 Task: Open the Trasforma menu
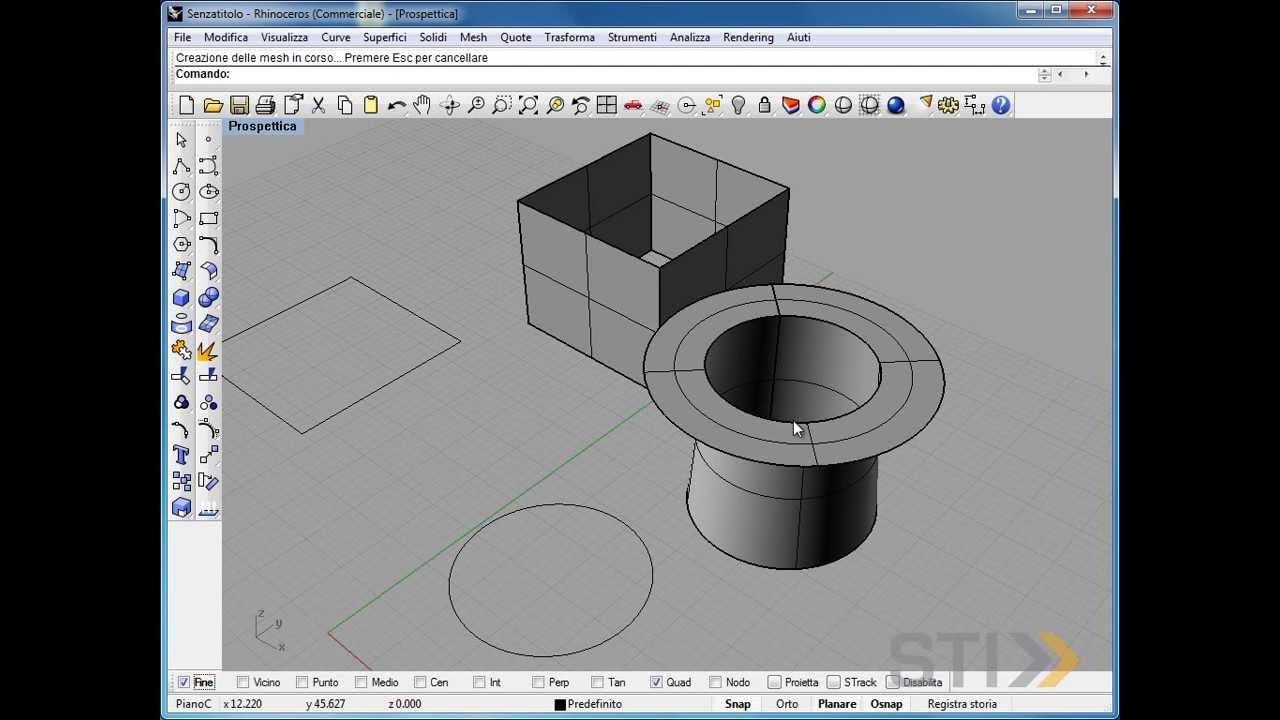570,37
